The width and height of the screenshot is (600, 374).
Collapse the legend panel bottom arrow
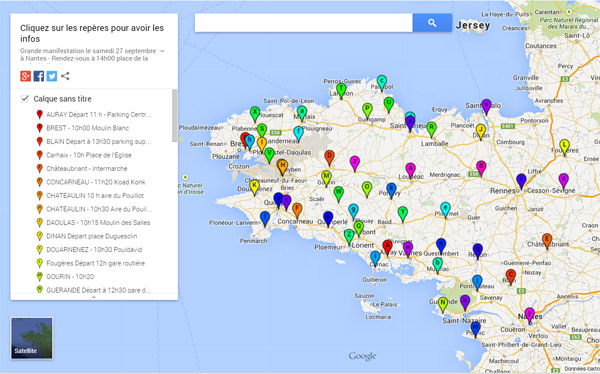pyautogui.click(x=94, y=297)
